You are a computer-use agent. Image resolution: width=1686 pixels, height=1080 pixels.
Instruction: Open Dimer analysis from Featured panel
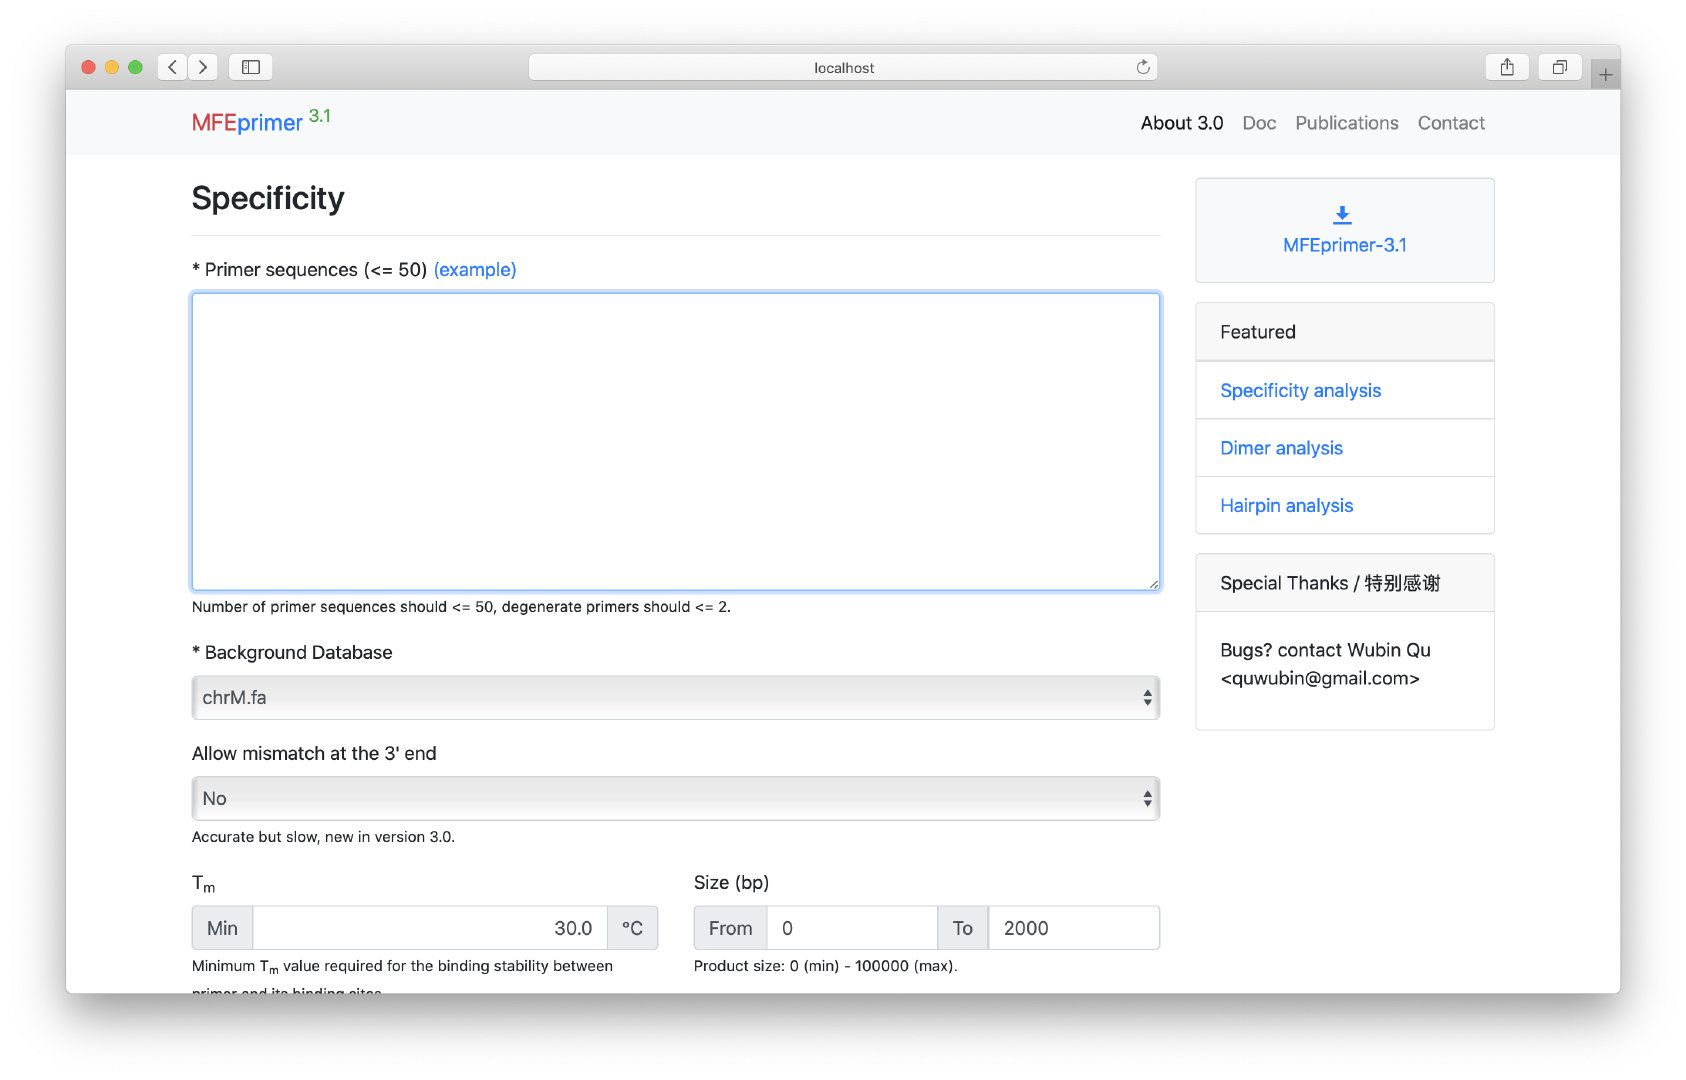(x=1281, y=448)
